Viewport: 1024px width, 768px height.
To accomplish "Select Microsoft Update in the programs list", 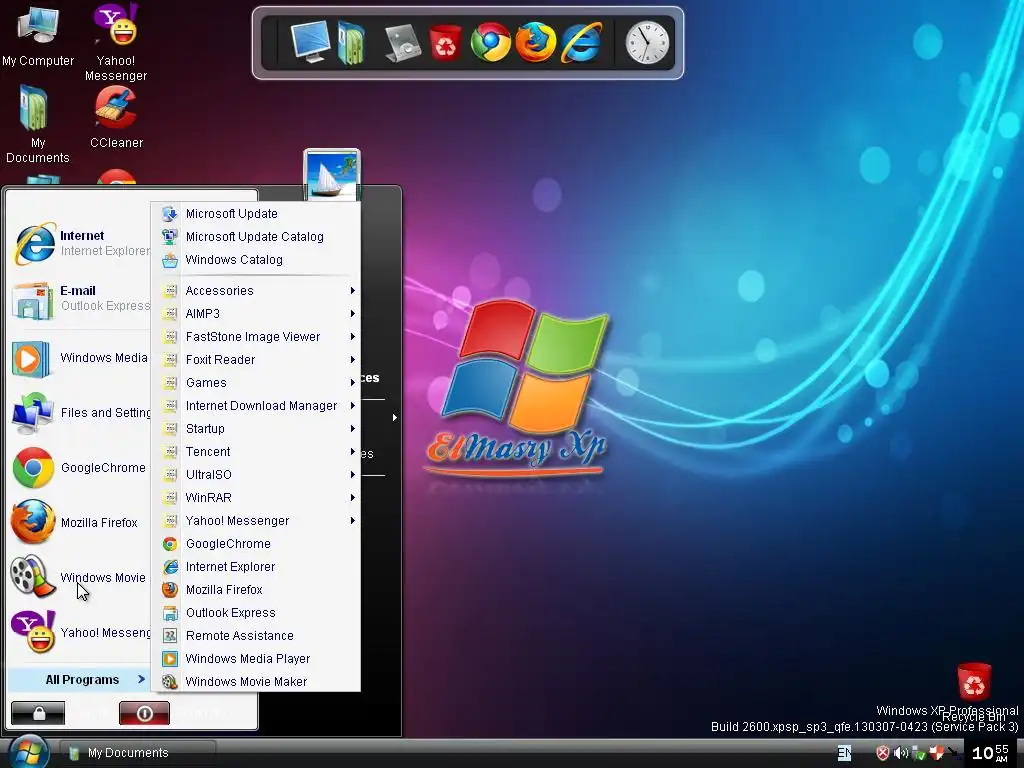I will [256, 214].
